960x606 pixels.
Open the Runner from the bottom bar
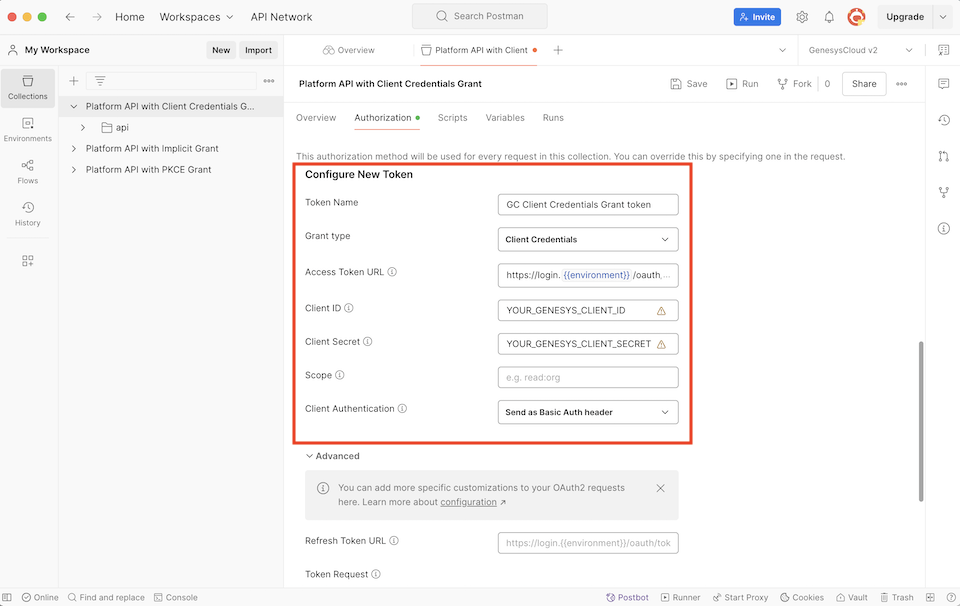(x=681, y=597)
